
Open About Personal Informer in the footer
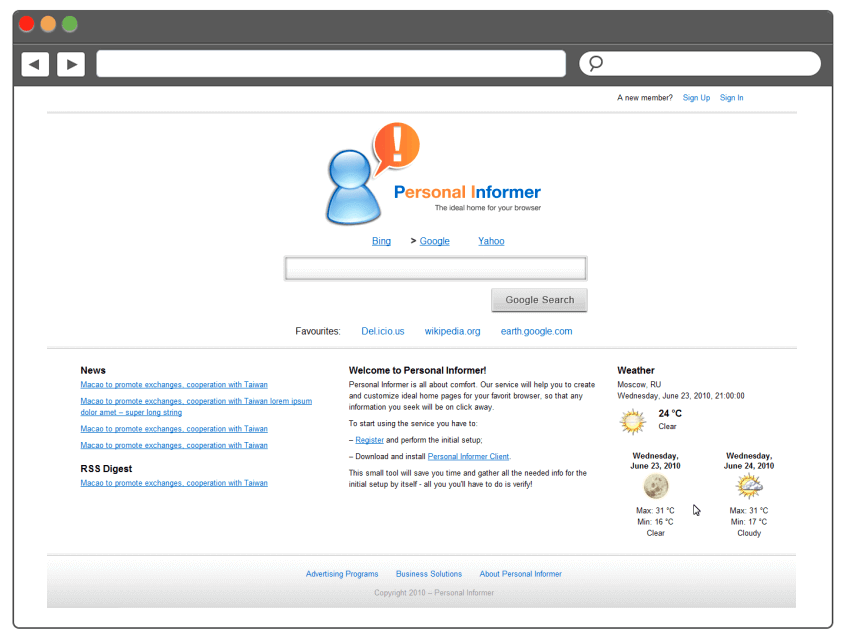[520, 574]
